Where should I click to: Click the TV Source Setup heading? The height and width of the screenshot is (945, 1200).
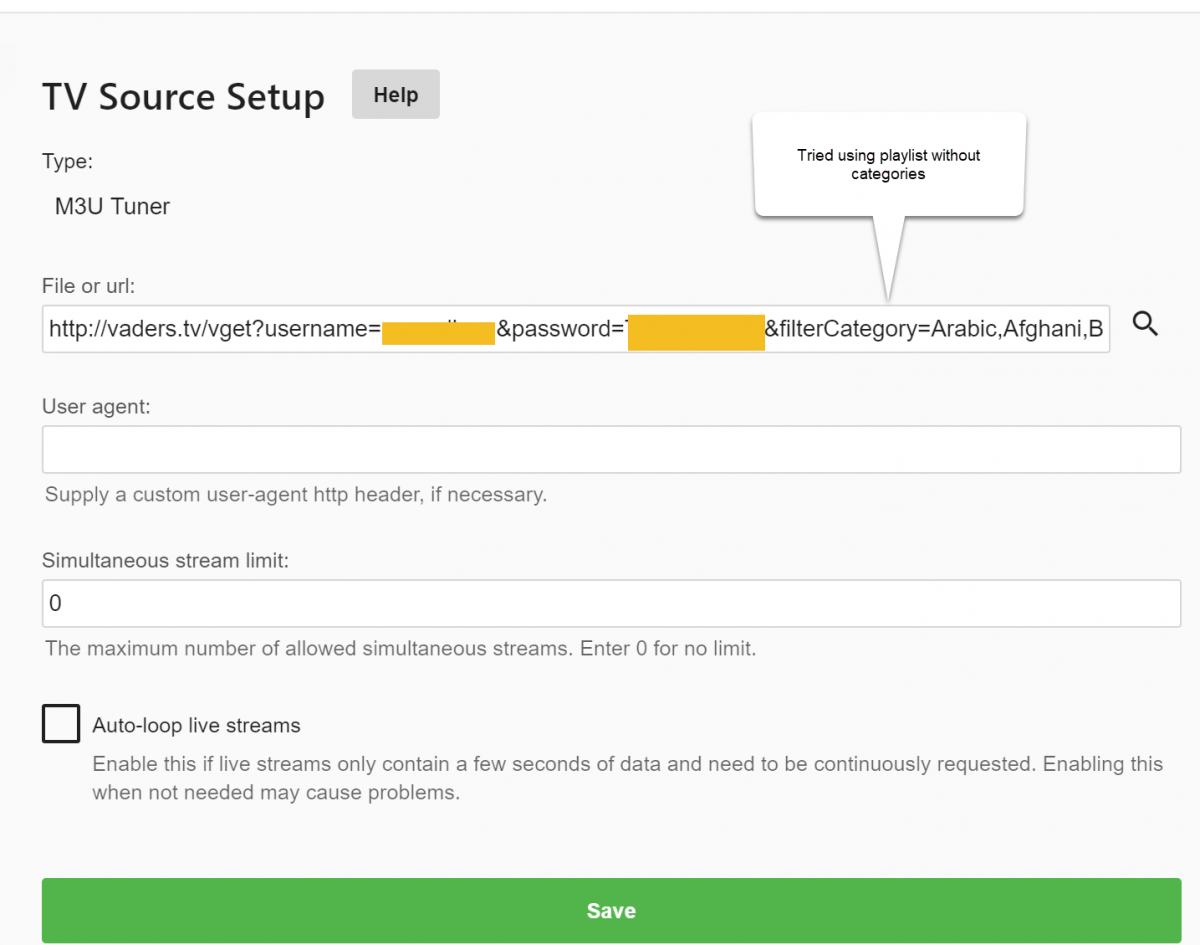click(183, 97)
